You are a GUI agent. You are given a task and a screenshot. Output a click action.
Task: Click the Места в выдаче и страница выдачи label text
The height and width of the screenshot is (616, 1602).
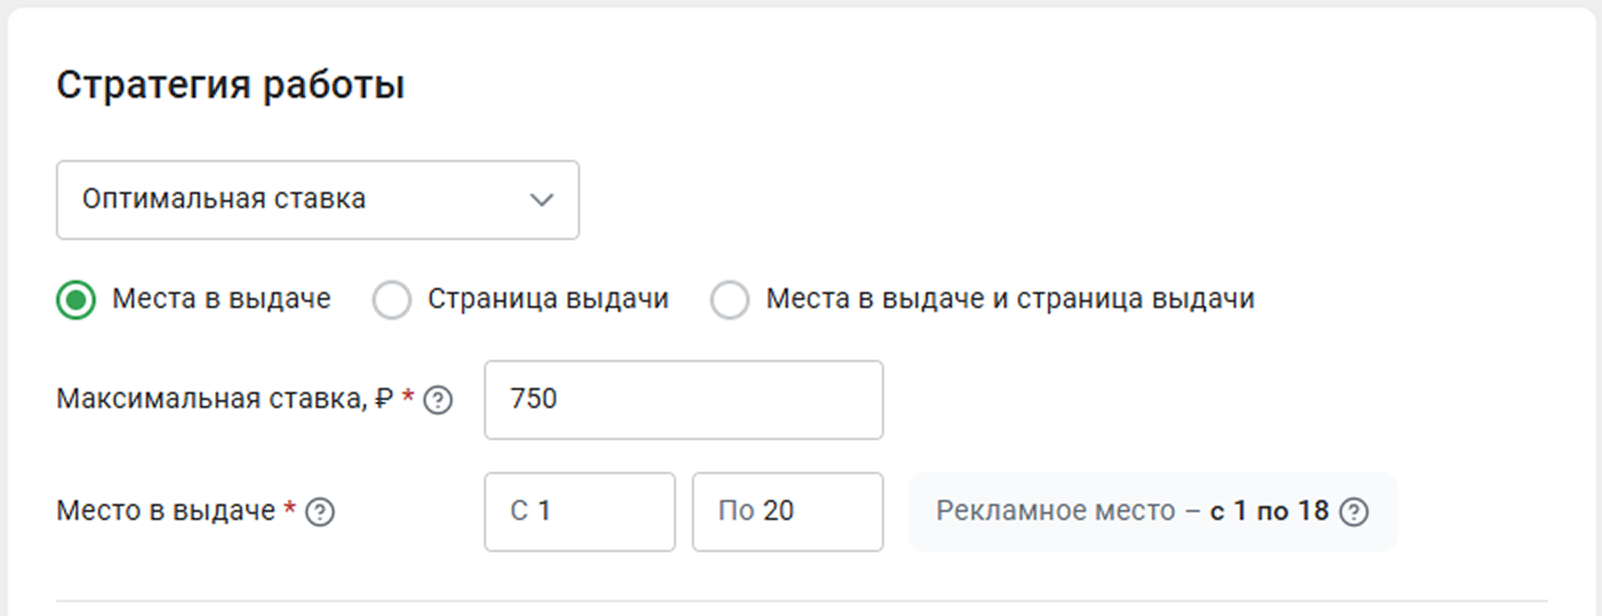(x=1010, y=299)
